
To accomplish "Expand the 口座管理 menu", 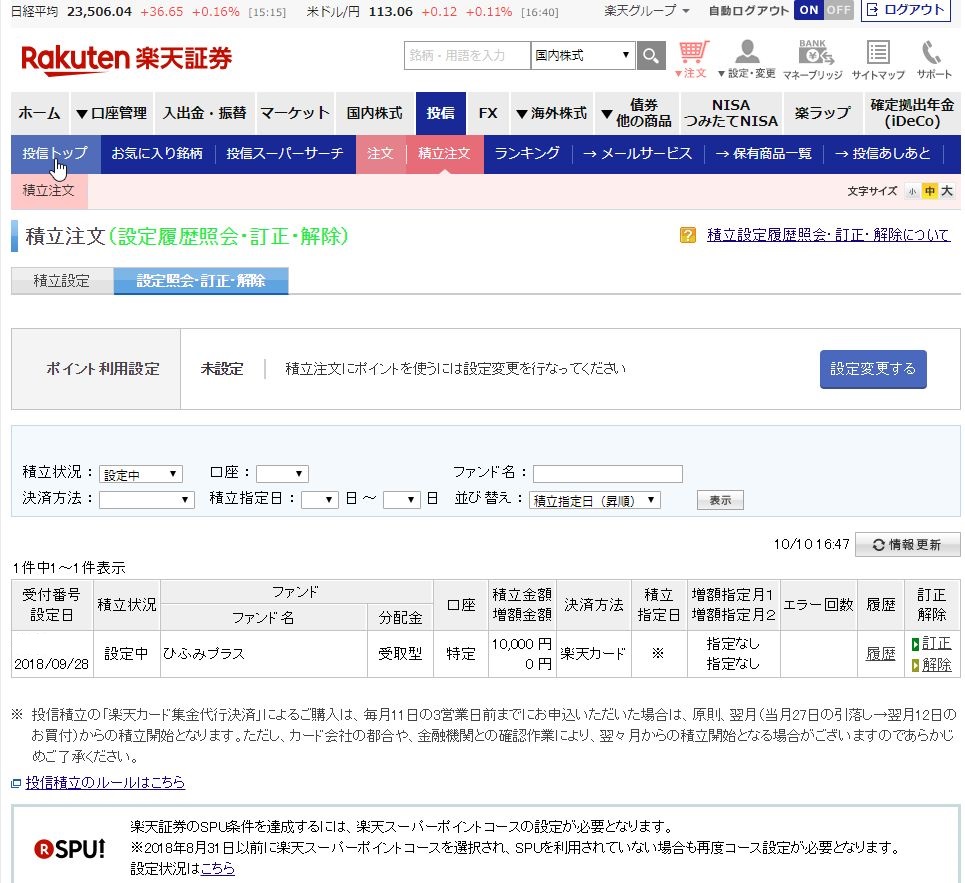I will (x=112, y=113).
